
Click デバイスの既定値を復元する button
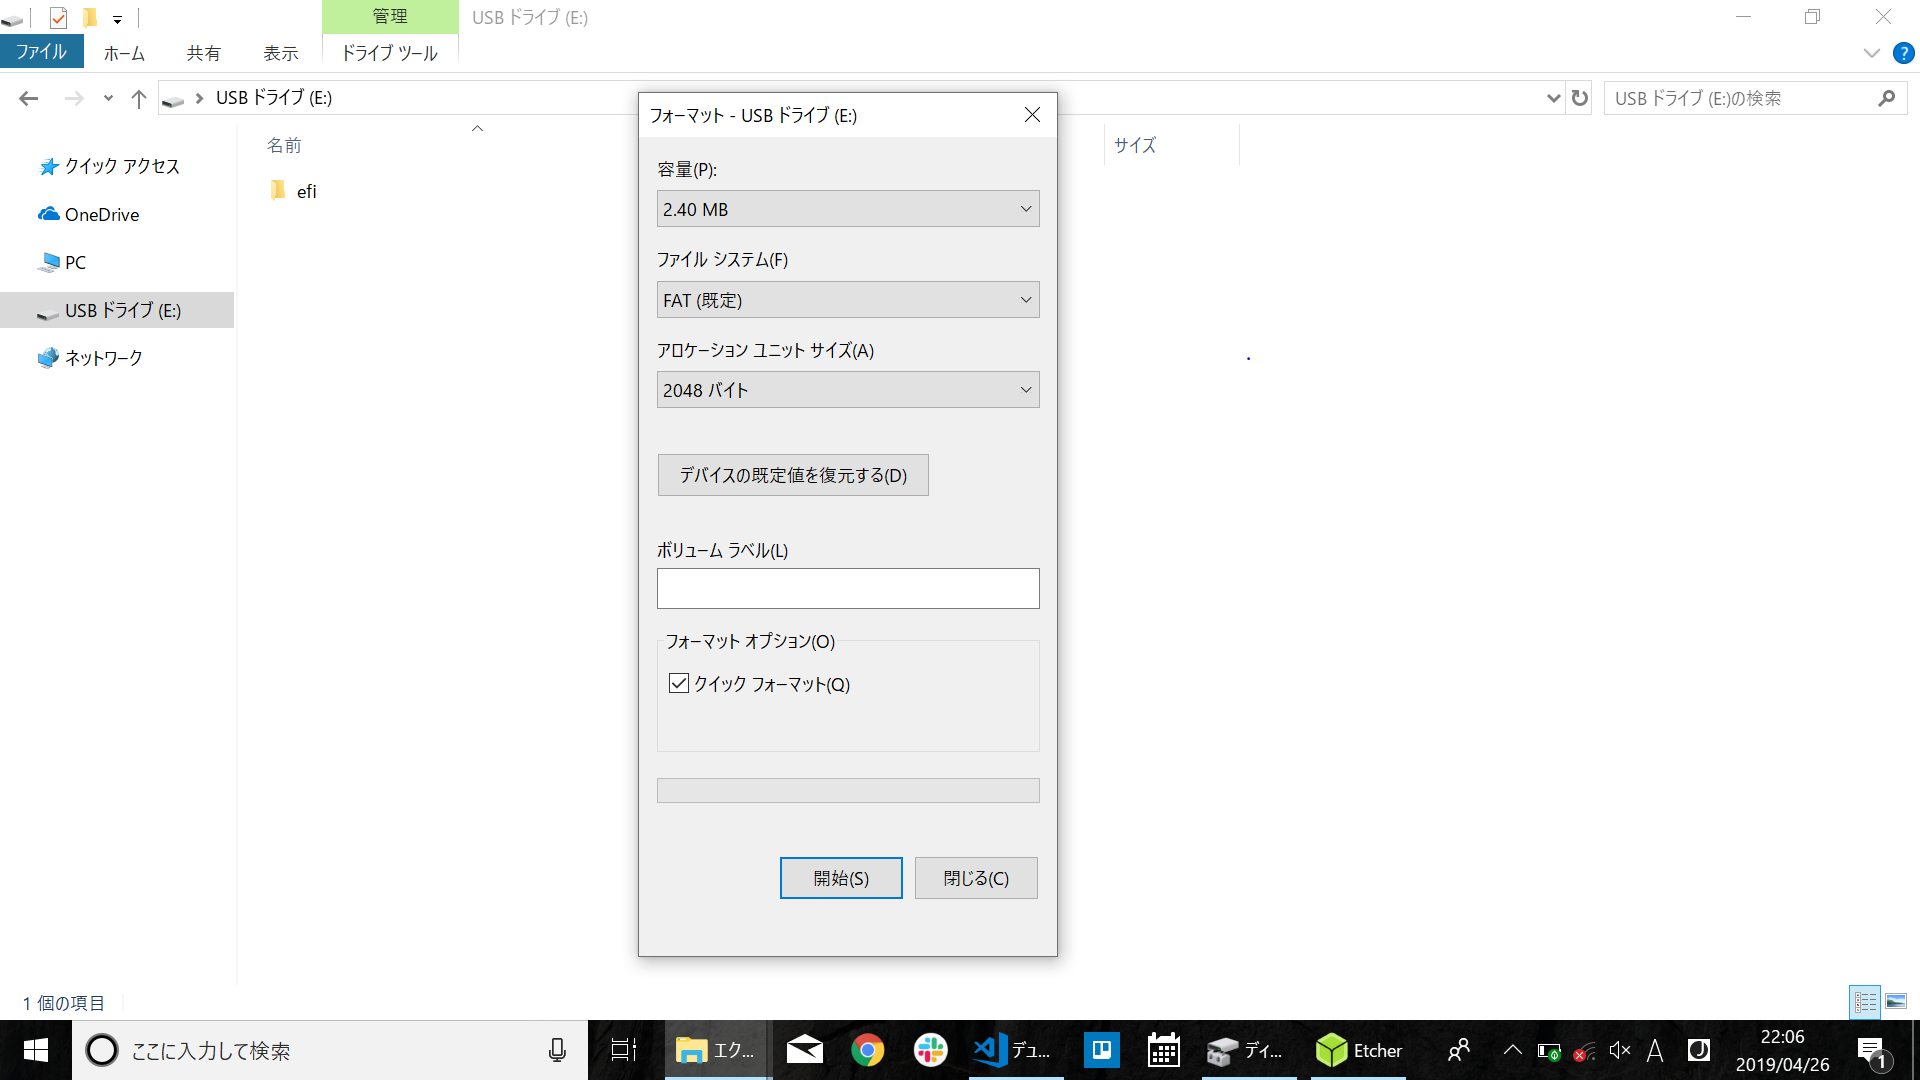coord(792,475)
